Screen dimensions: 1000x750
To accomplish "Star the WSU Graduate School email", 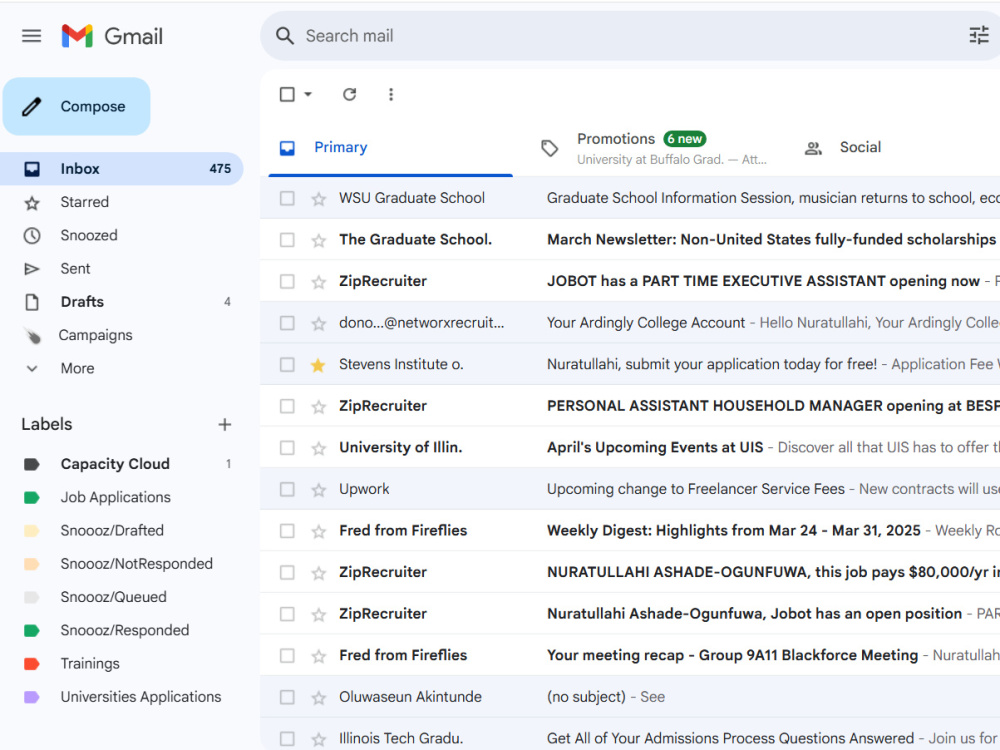I will 318,199.
